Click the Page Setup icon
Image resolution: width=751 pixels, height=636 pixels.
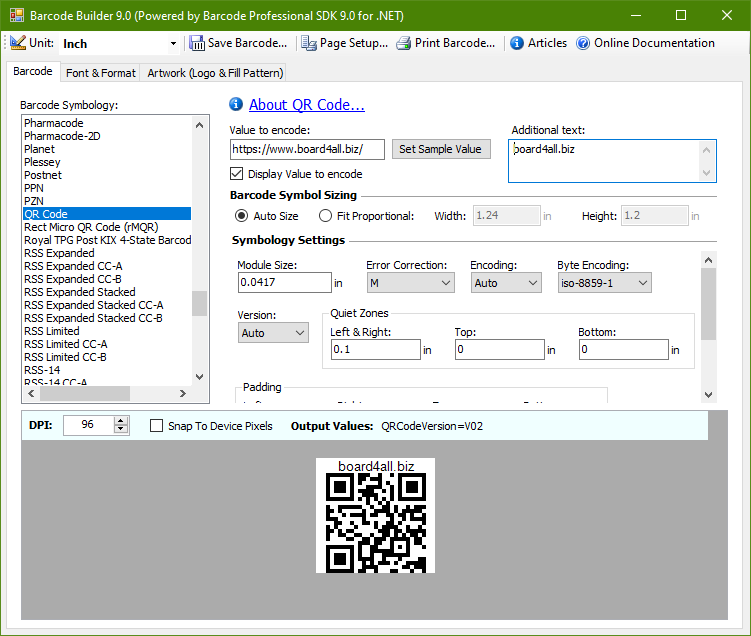tap(309, 43)
